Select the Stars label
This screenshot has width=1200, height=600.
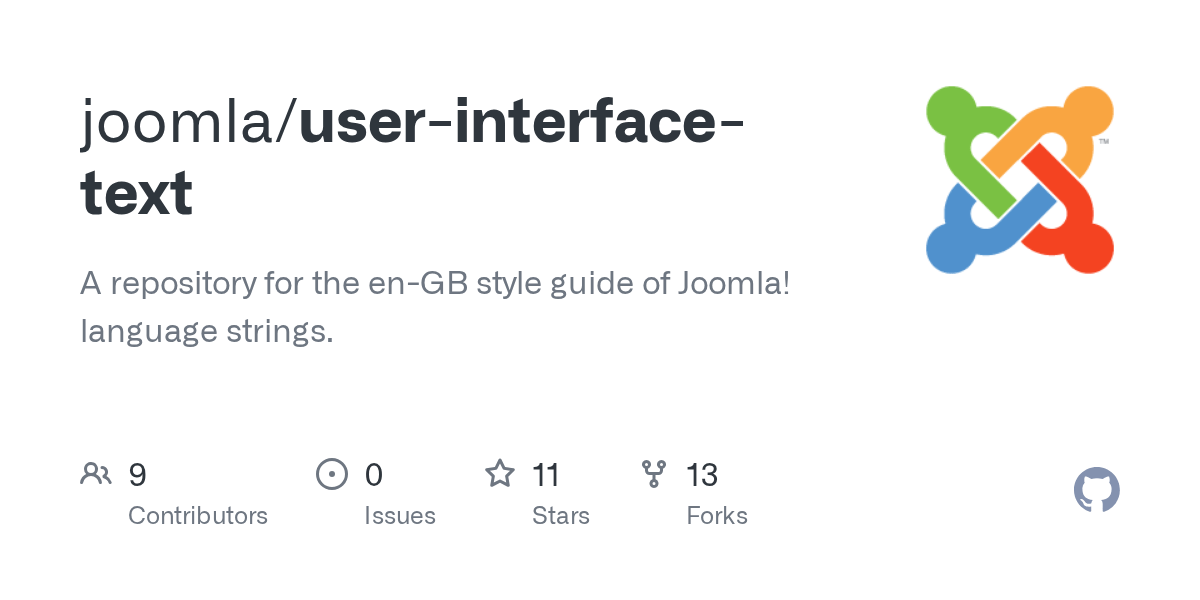561,516
